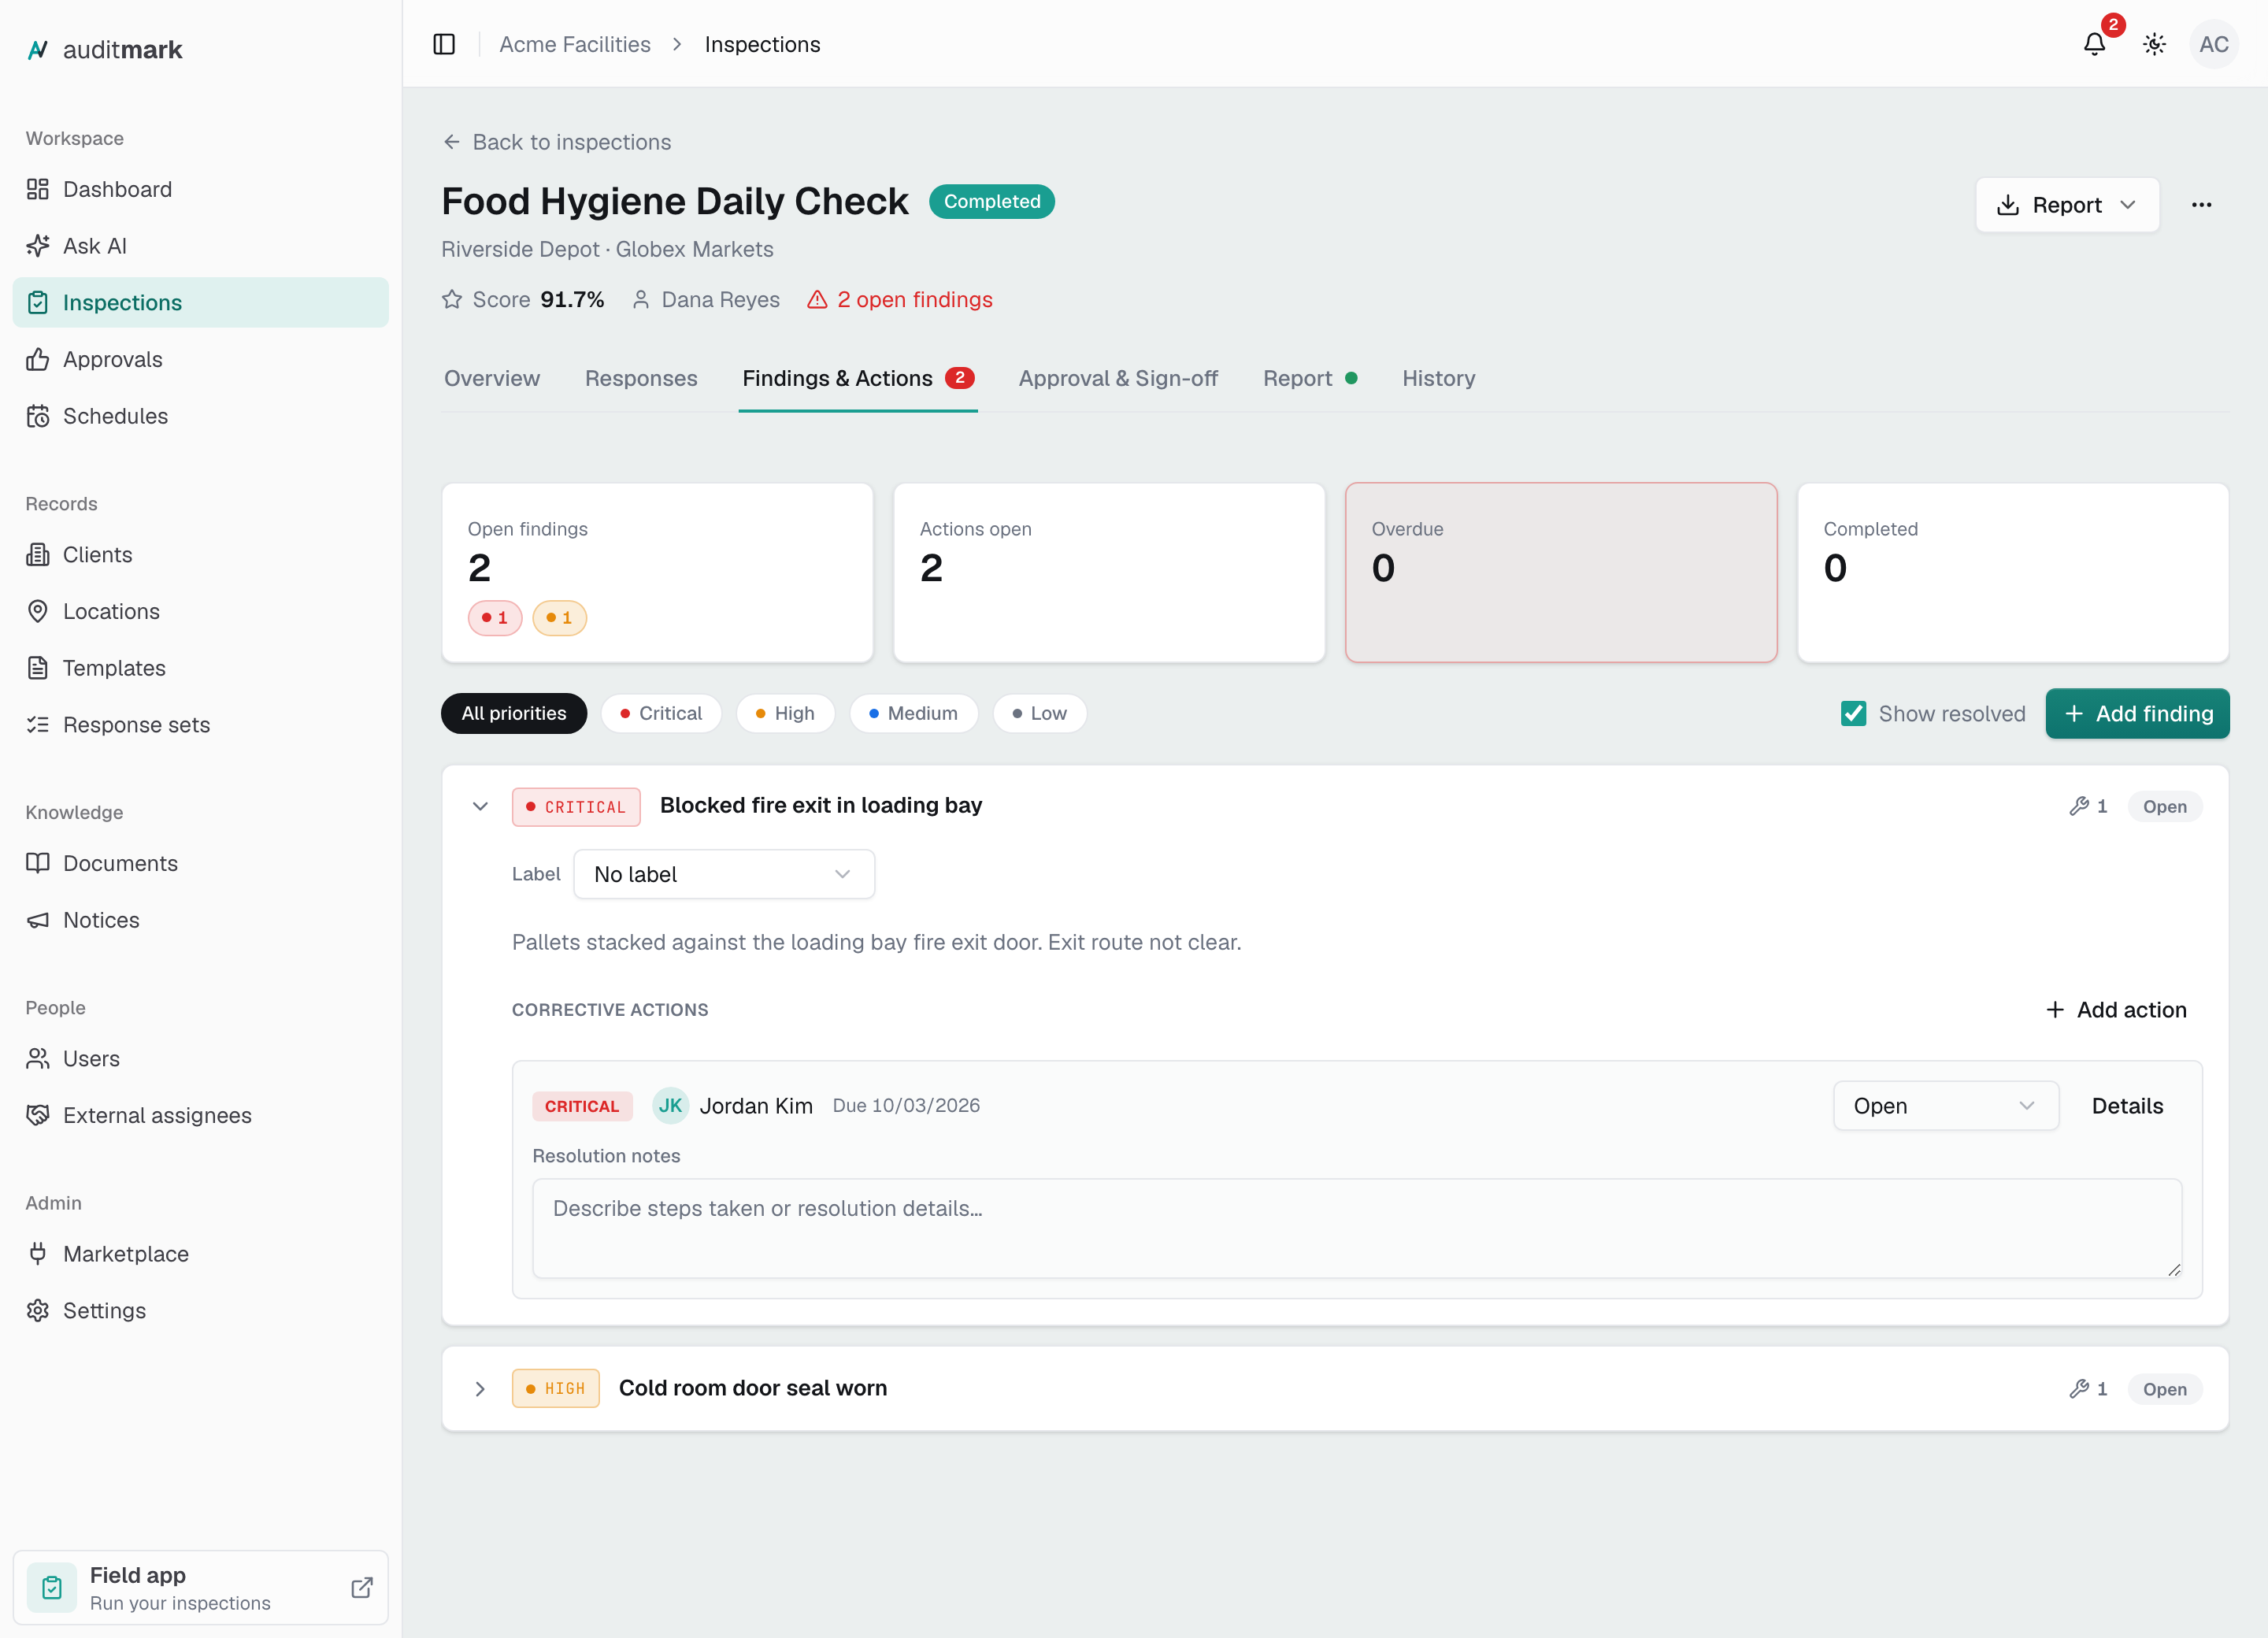Select All priorities filter chip
The image size is (2268, 1638).
coord(514,713)
